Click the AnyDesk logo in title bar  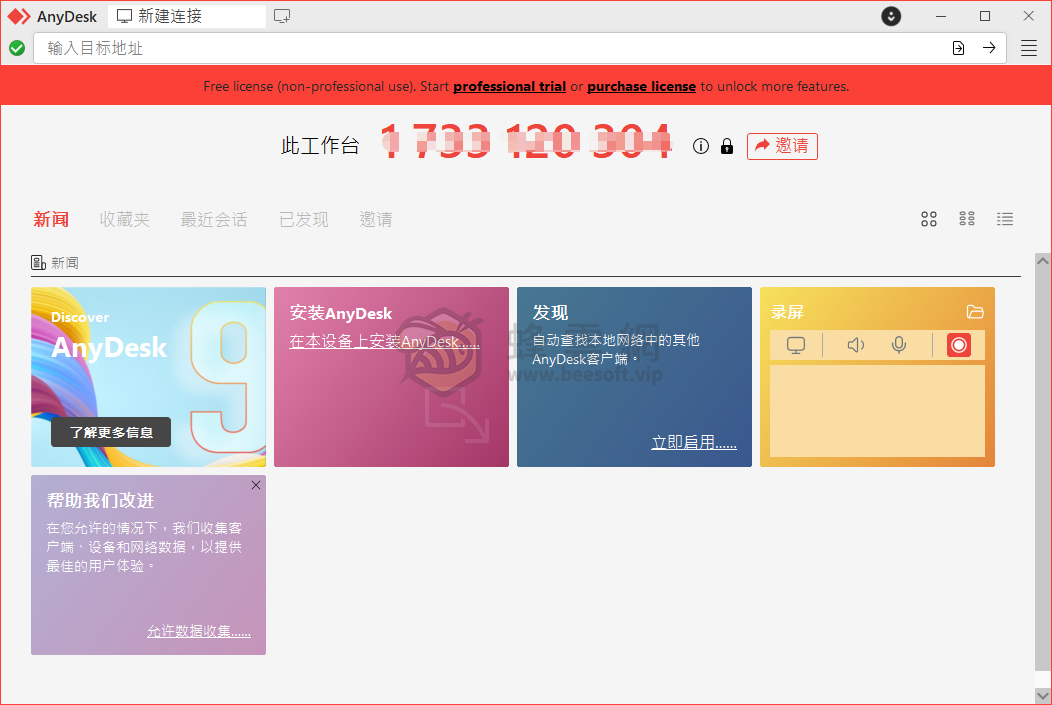coord(19,16)
